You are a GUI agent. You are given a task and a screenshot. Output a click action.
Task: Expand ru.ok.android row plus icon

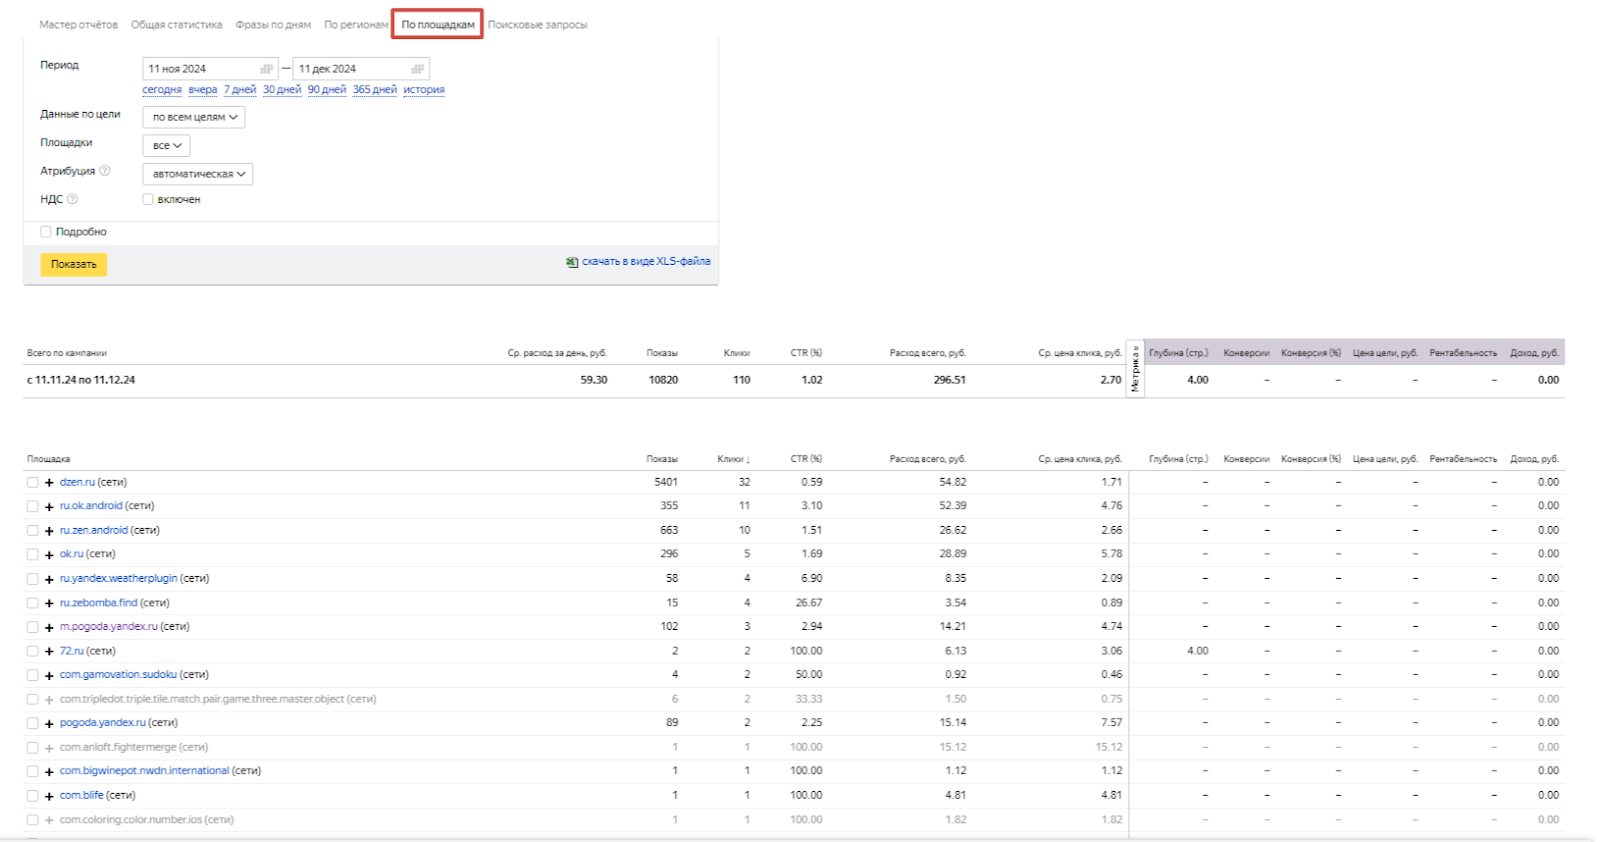tap(49, 506)
